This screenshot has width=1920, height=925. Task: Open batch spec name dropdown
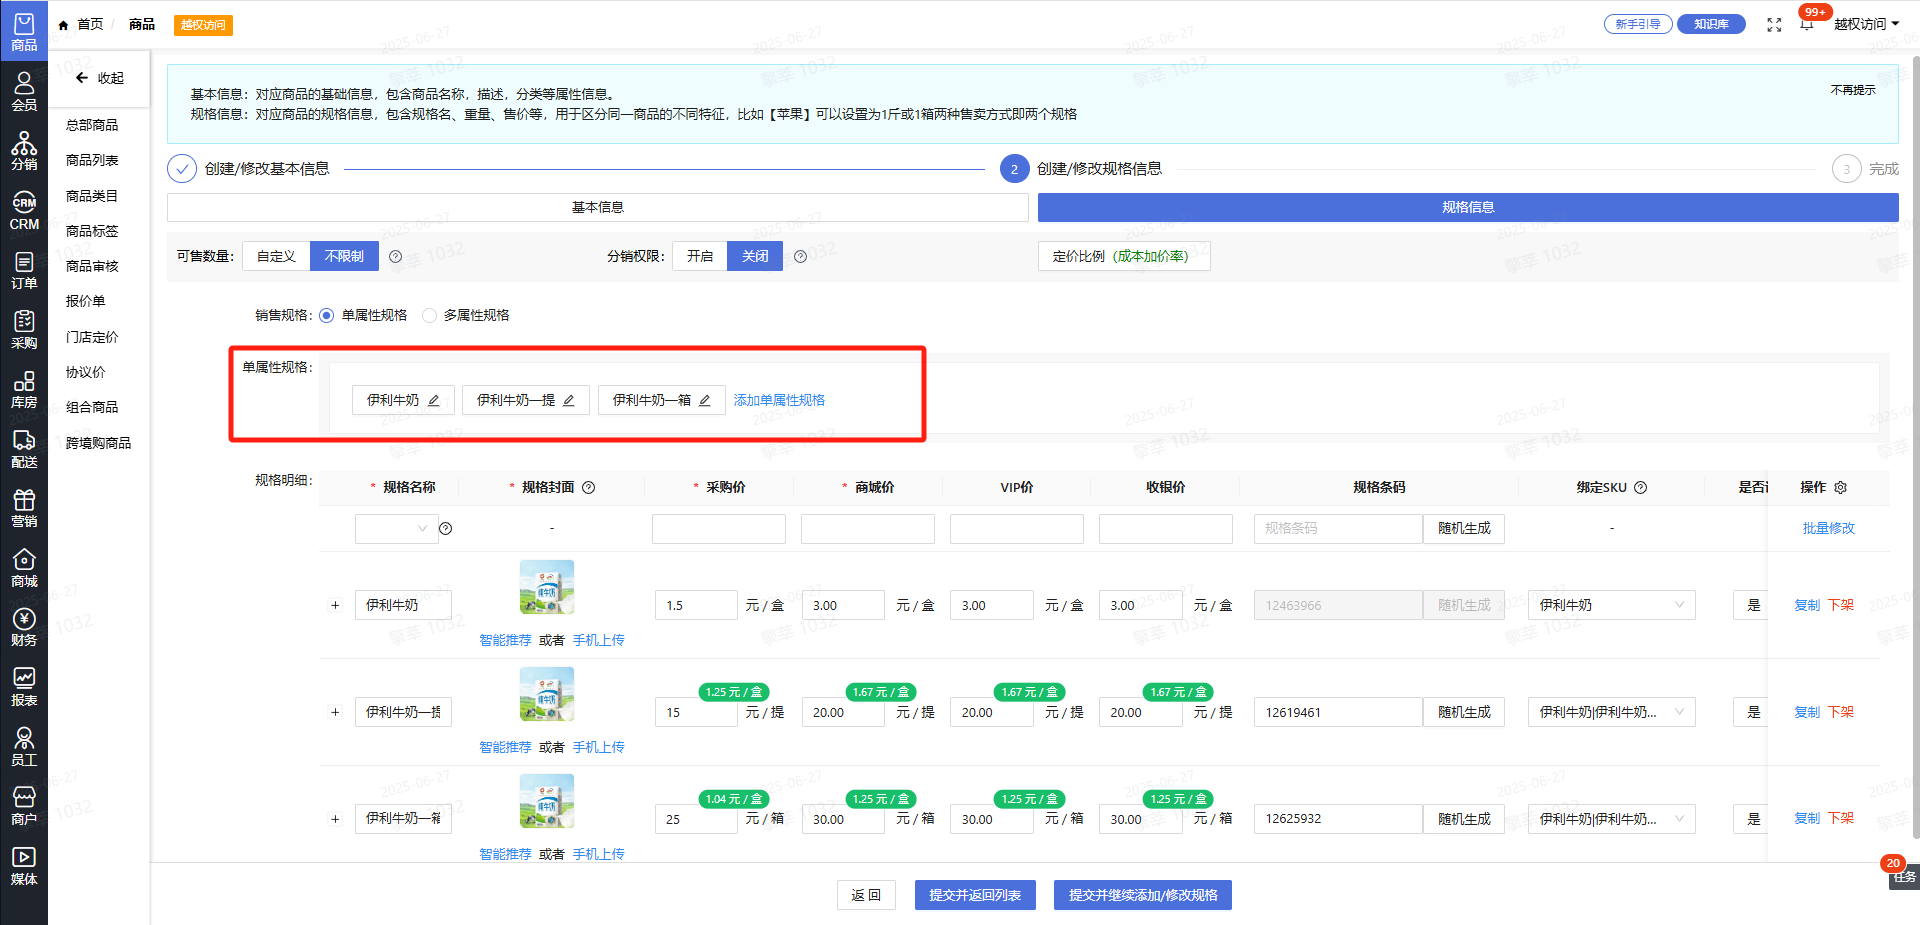(x=396, y=529)
